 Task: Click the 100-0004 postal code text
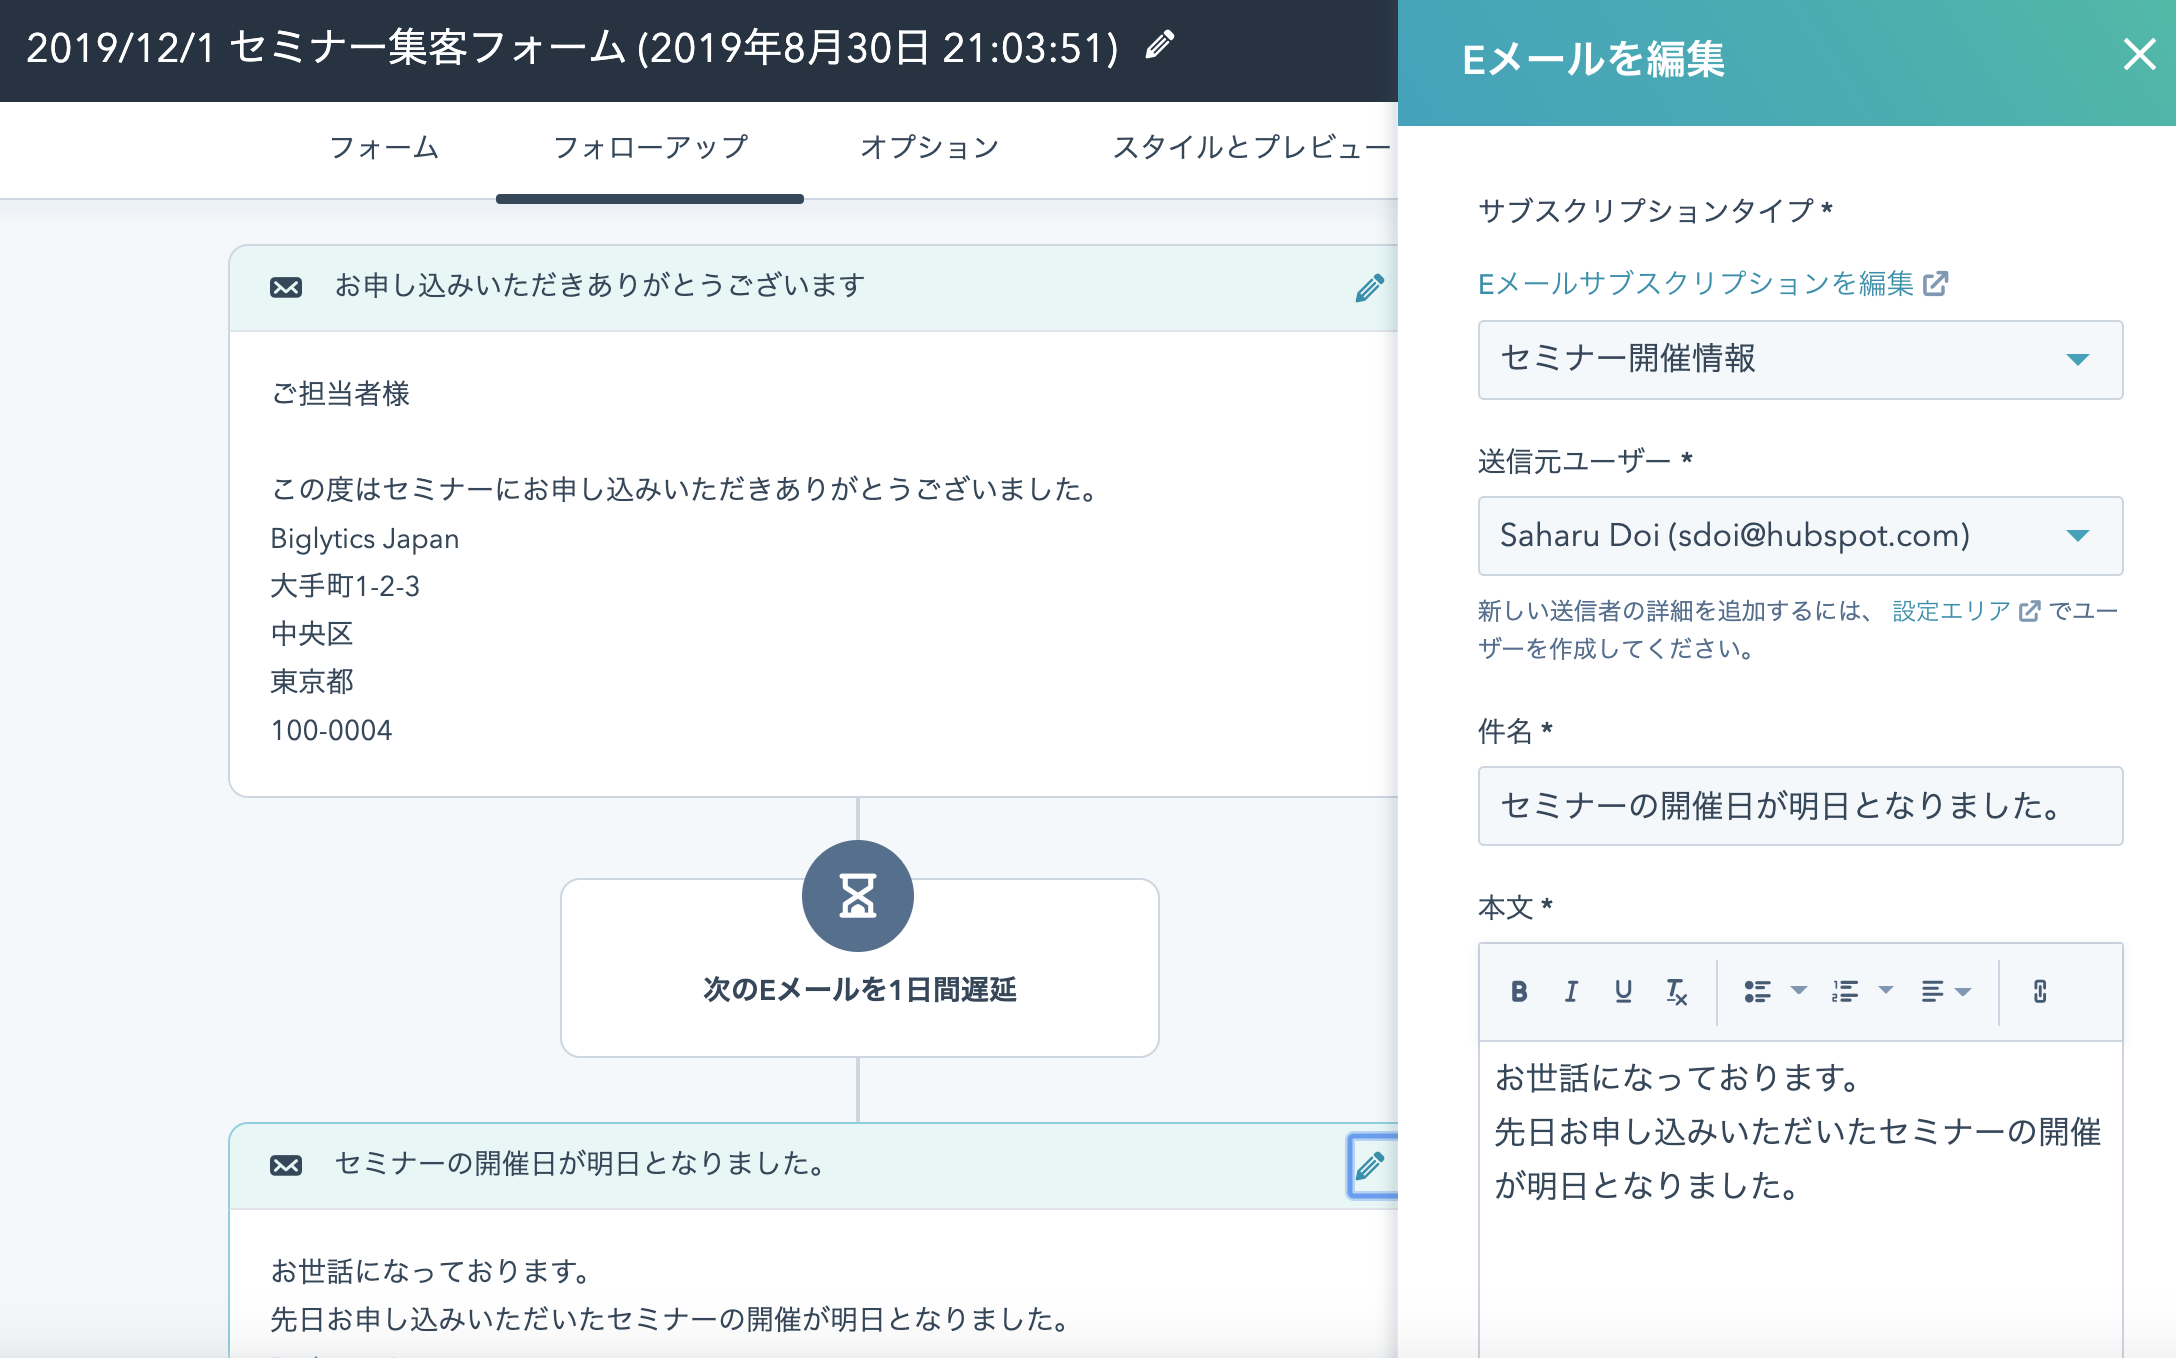coord(331,731)
